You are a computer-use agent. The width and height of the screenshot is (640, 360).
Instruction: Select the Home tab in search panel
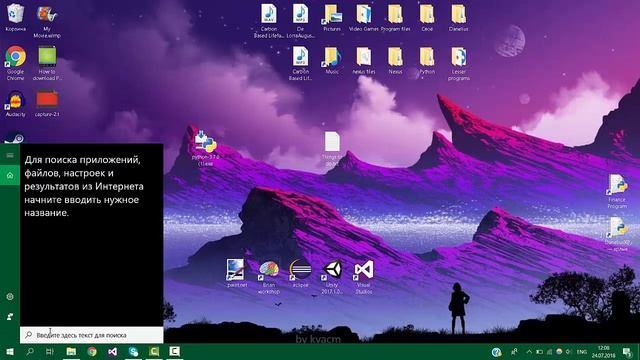pyautogui.click(x=10, y=176)
